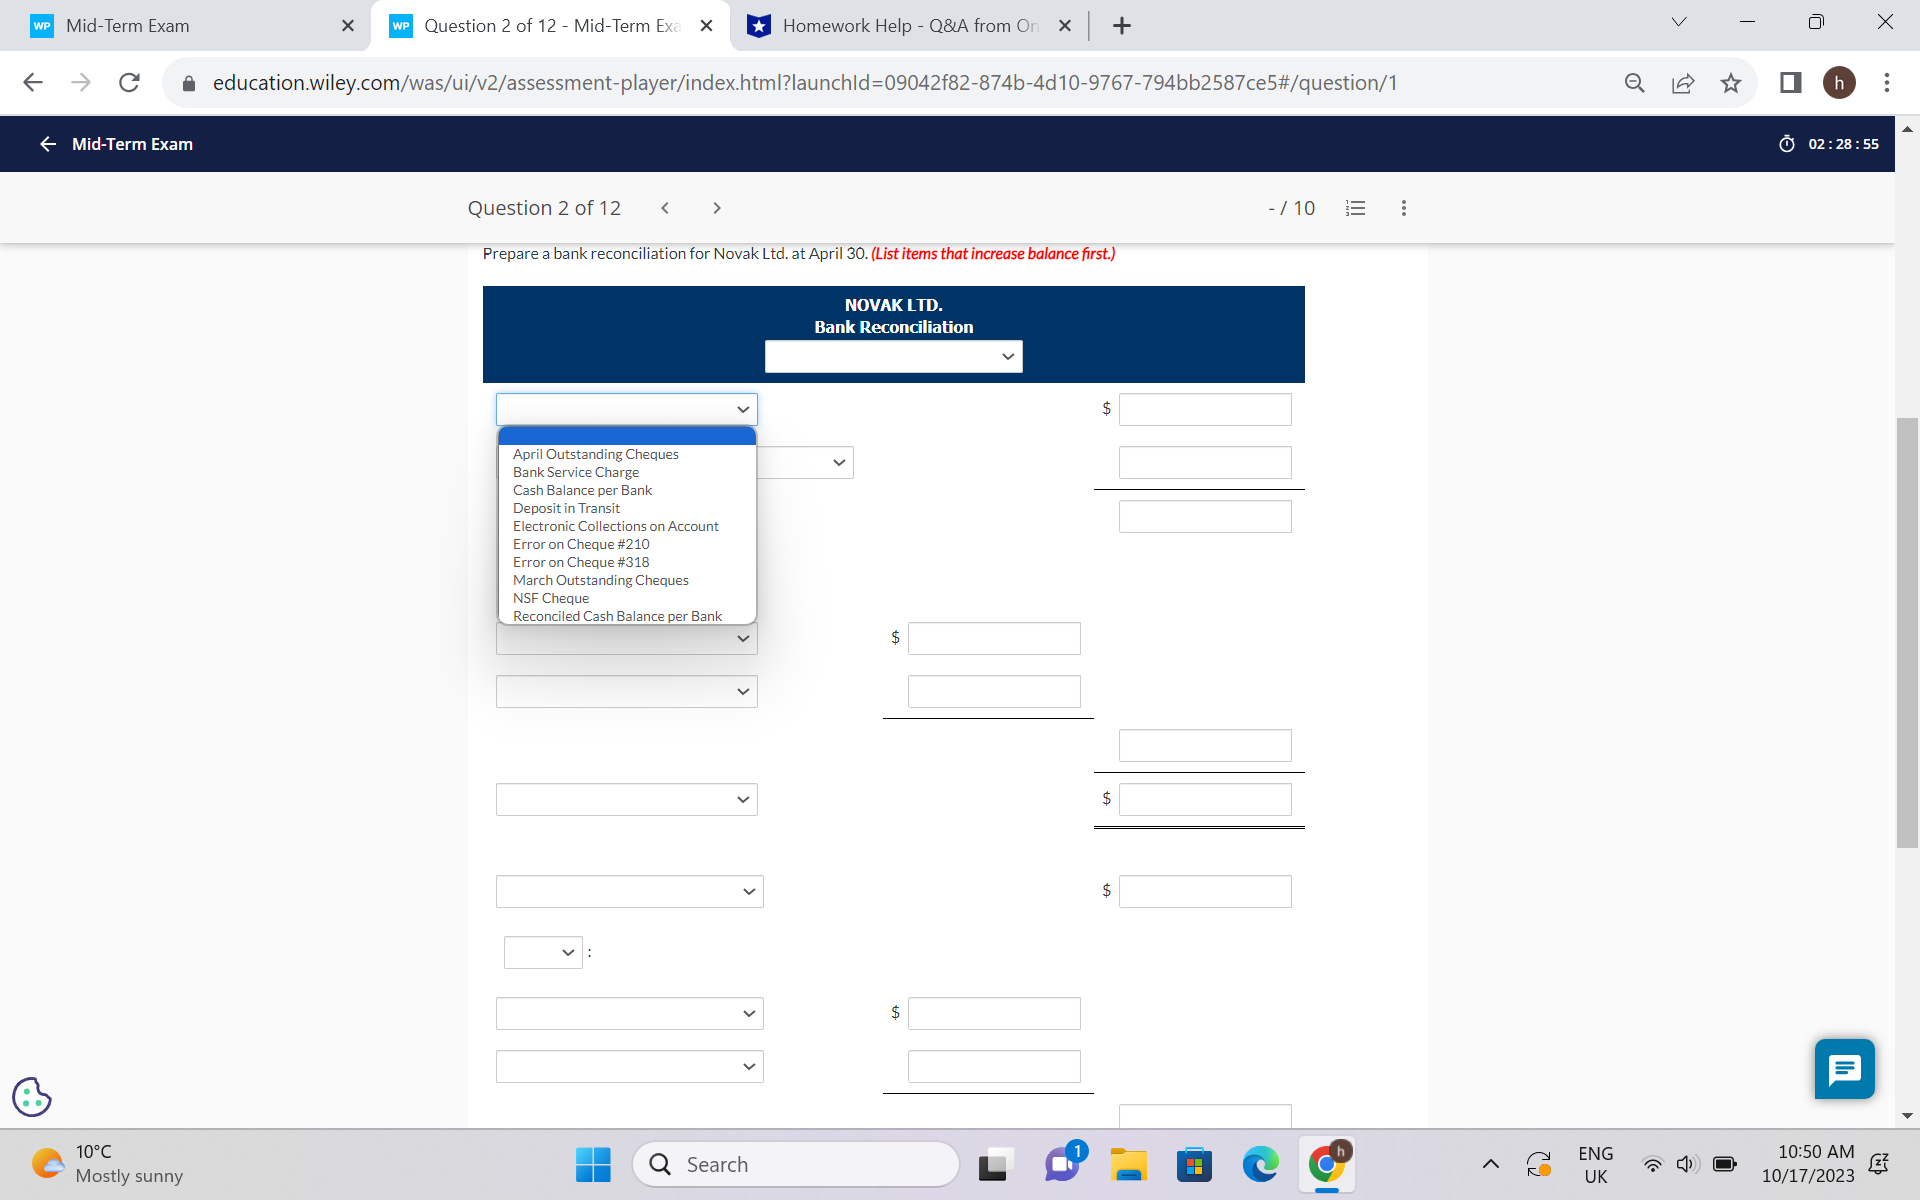Open the three-dot options menu for the question
Screen dimensions: 1920x1200
pyautogui.click(x=1403, y=207)
